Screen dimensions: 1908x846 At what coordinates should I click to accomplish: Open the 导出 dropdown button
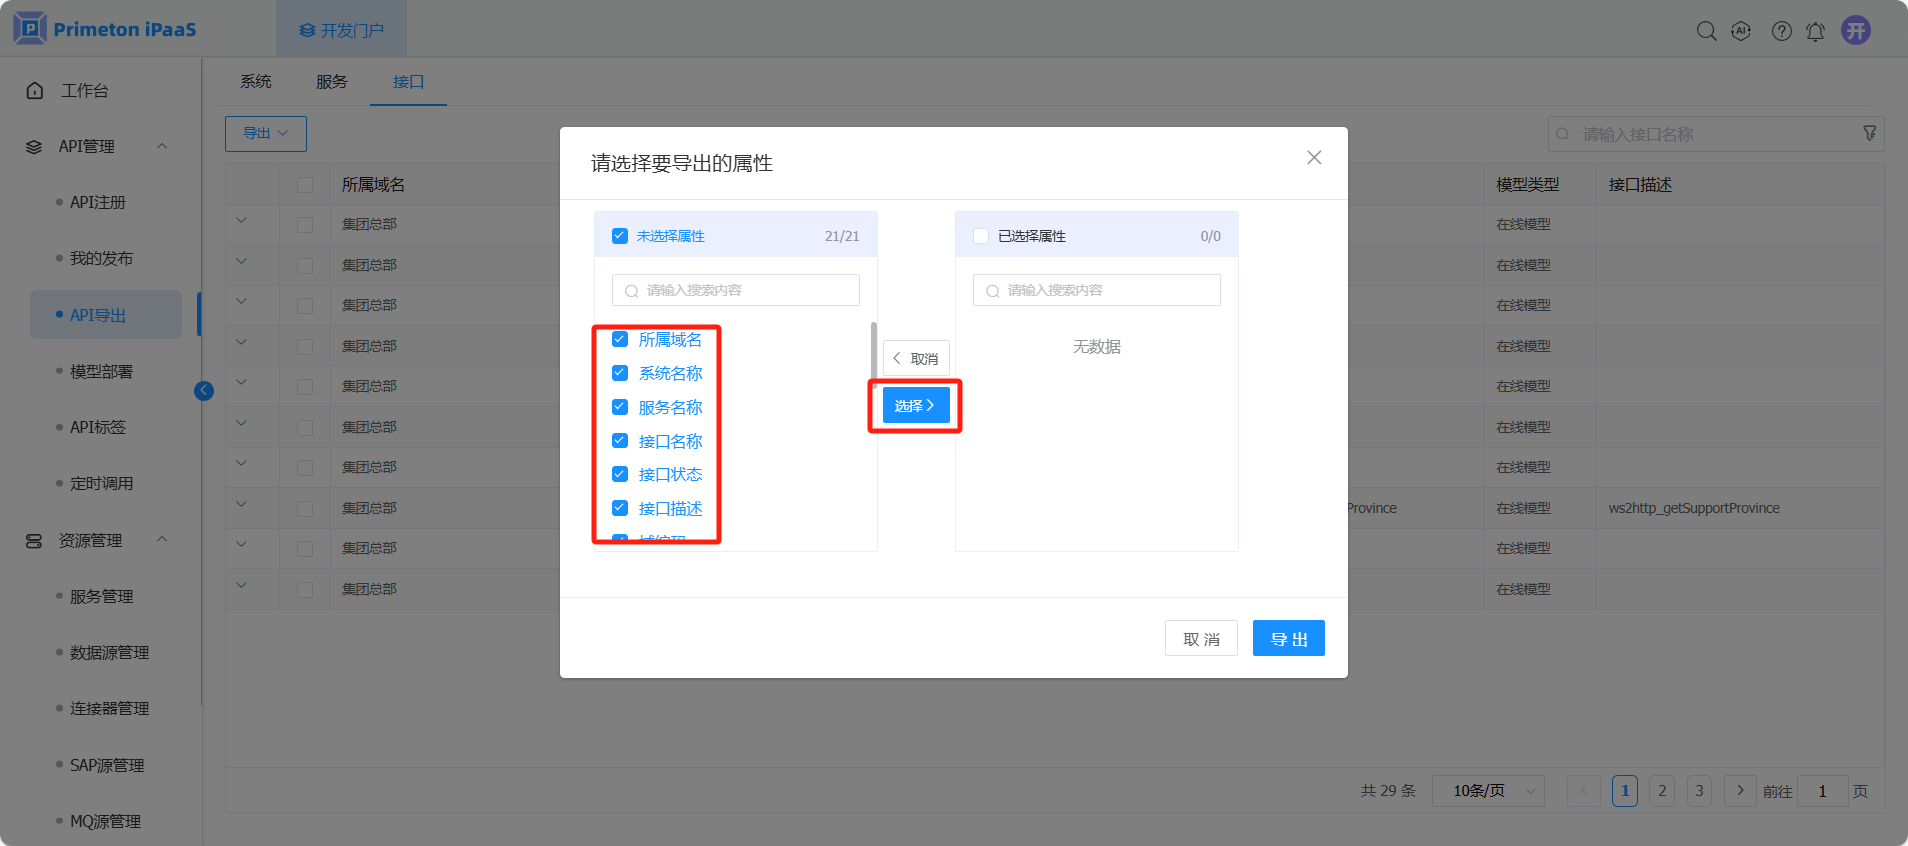click(265, 133)
